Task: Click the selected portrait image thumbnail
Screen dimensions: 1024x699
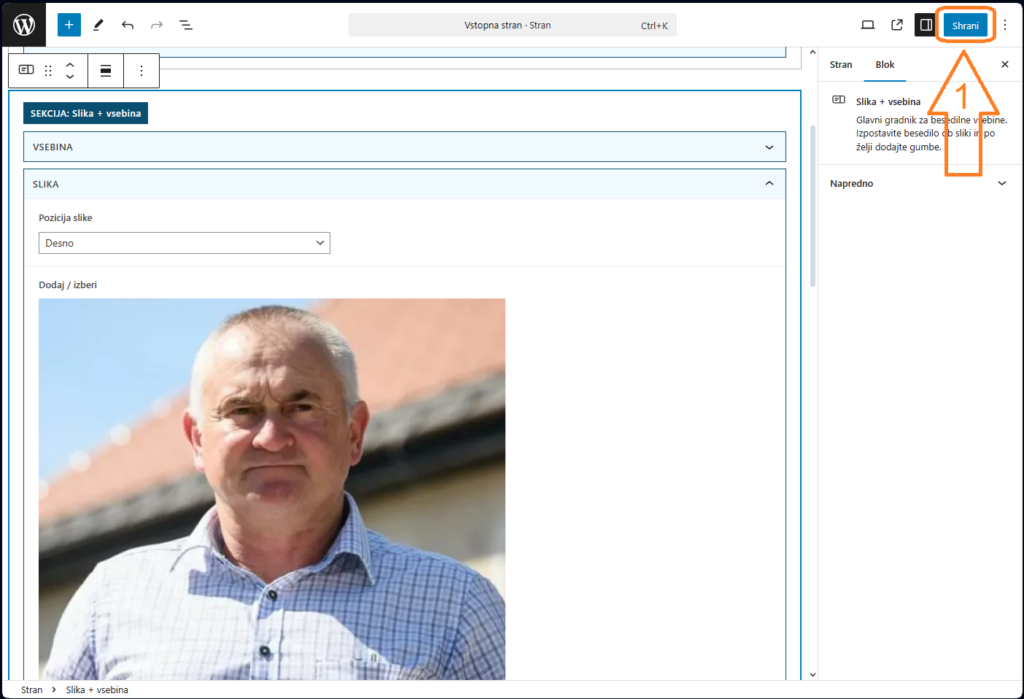Action: (x=271, y=489)
